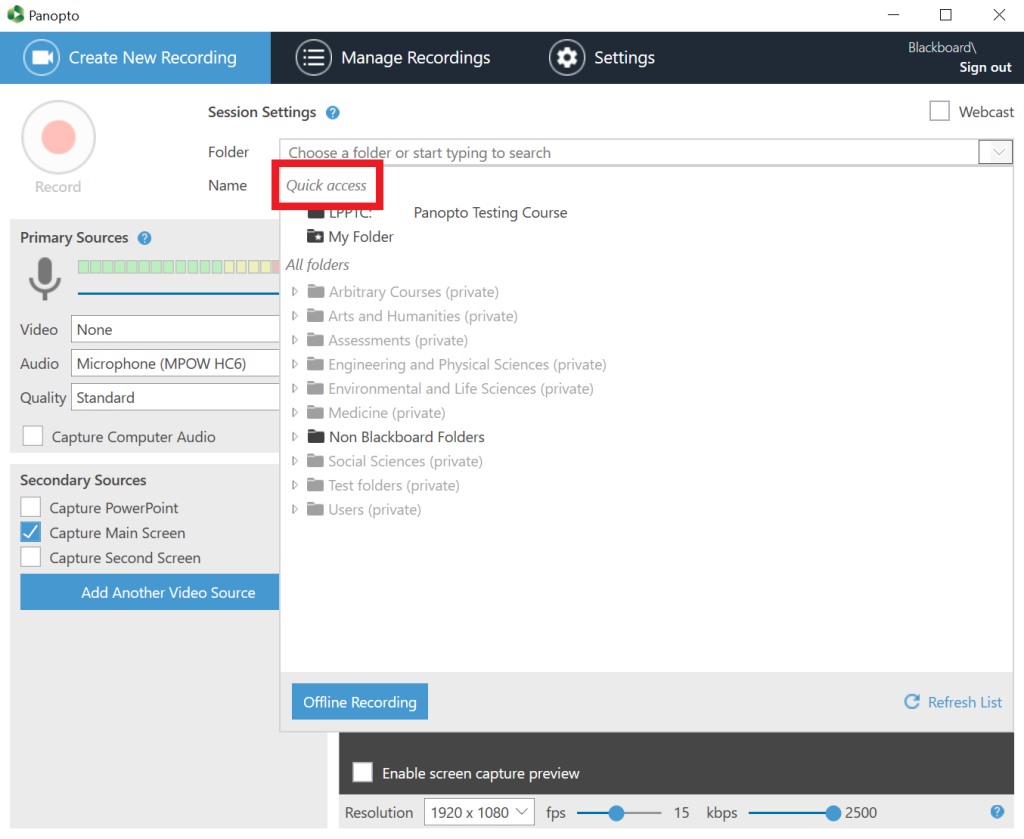Click the Offline Recording button

coord(360,702)
